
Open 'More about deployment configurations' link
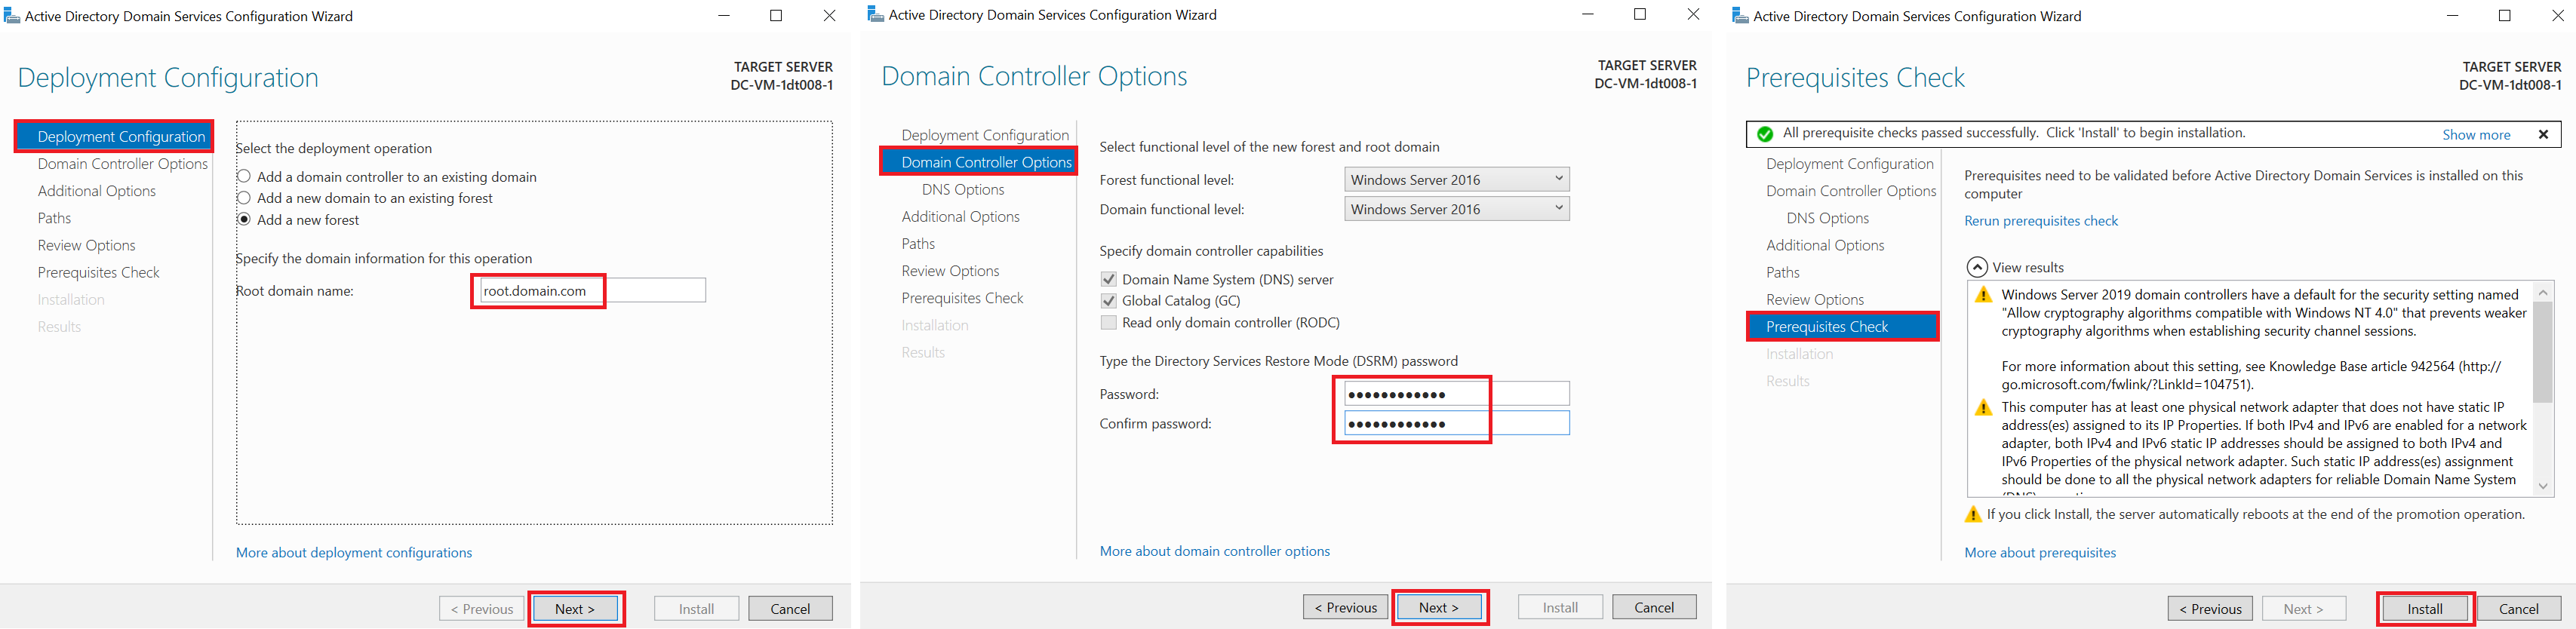click(x=354, y=552)
